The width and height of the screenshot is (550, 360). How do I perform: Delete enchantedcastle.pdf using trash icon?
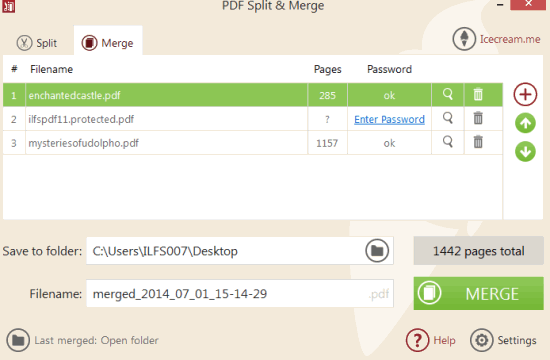point(478,95)
